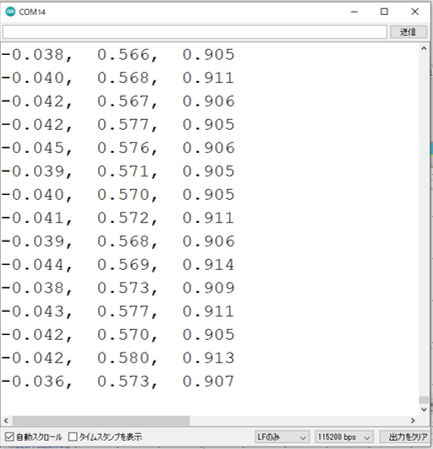433x449 pixels.
Task: Maximize the COM14 serial monitor window
Action: point(384,12)
